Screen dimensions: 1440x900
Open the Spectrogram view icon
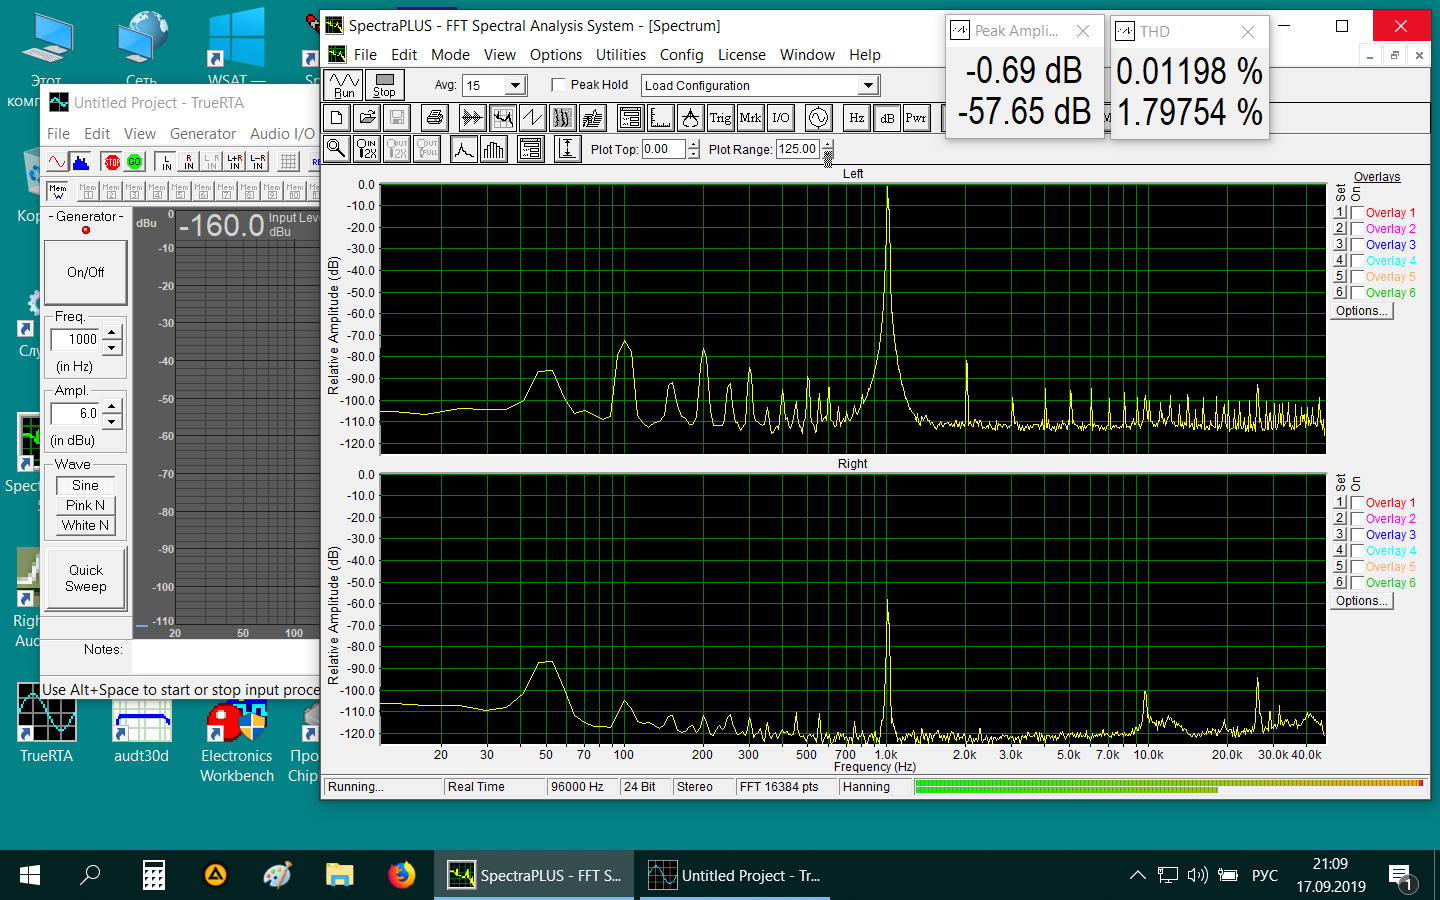(x=562, y=118)
